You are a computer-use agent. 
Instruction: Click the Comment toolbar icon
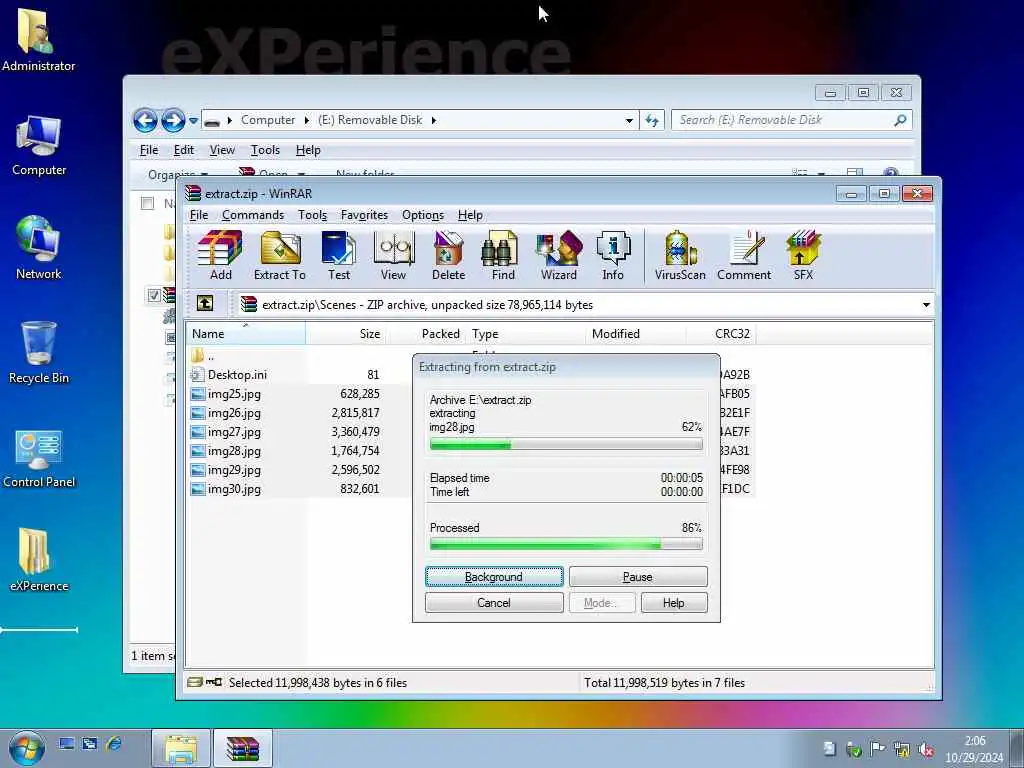click(744, 255)
